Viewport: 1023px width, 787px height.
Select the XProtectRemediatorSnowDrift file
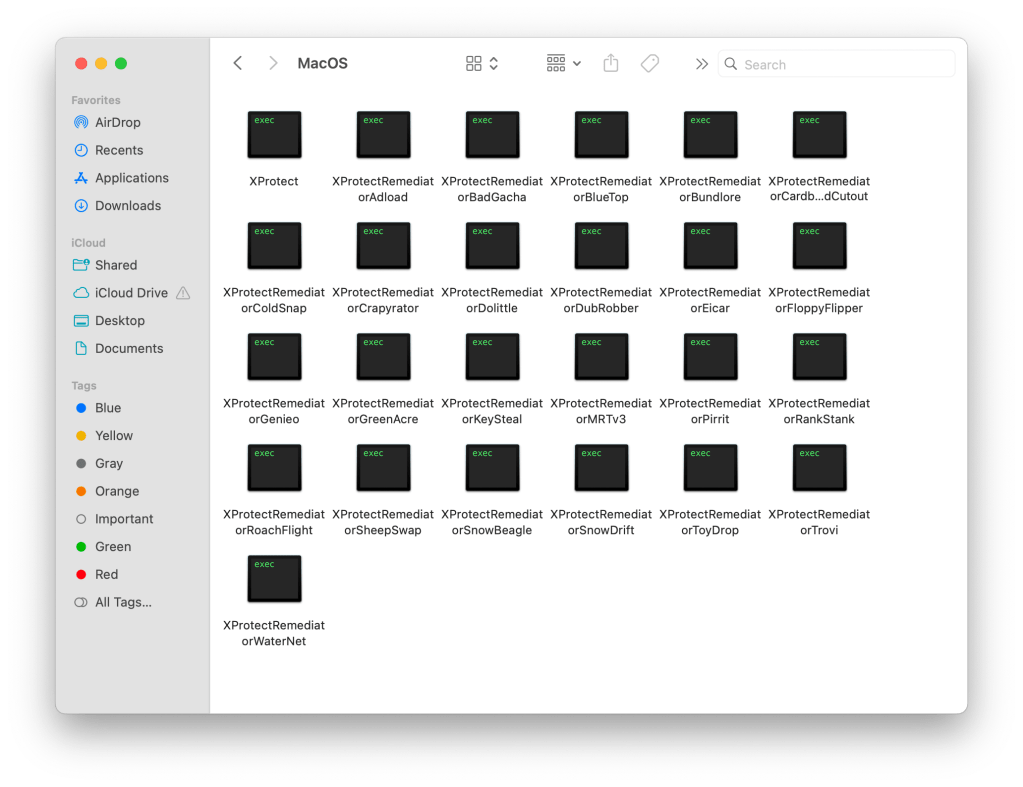[x=601, y=467]
